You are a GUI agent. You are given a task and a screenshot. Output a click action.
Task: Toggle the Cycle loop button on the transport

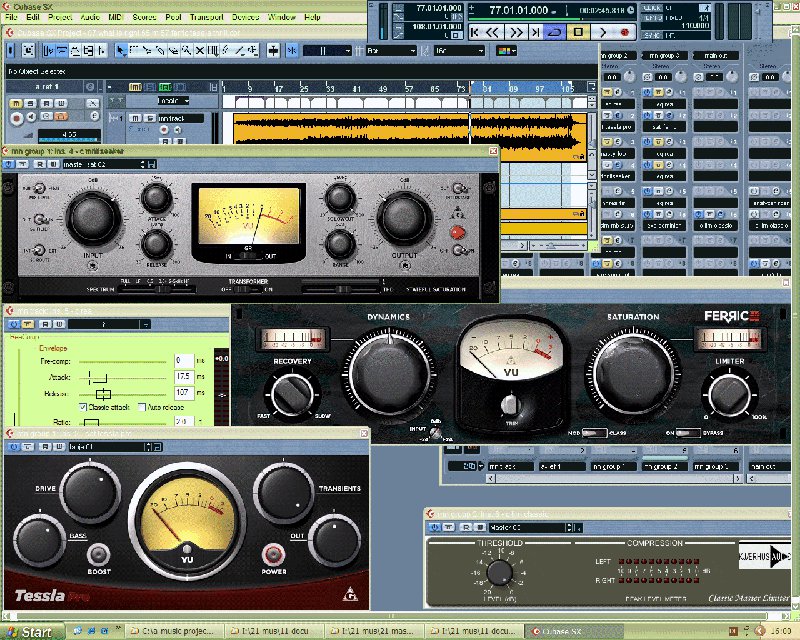click(x=554, y=32)
